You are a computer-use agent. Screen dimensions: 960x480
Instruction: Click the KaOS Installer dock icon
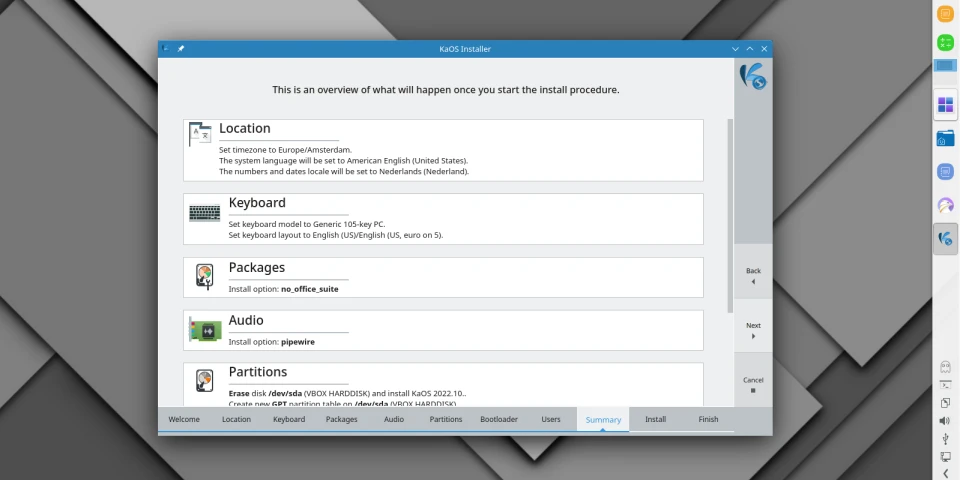(x=945, y=239)
